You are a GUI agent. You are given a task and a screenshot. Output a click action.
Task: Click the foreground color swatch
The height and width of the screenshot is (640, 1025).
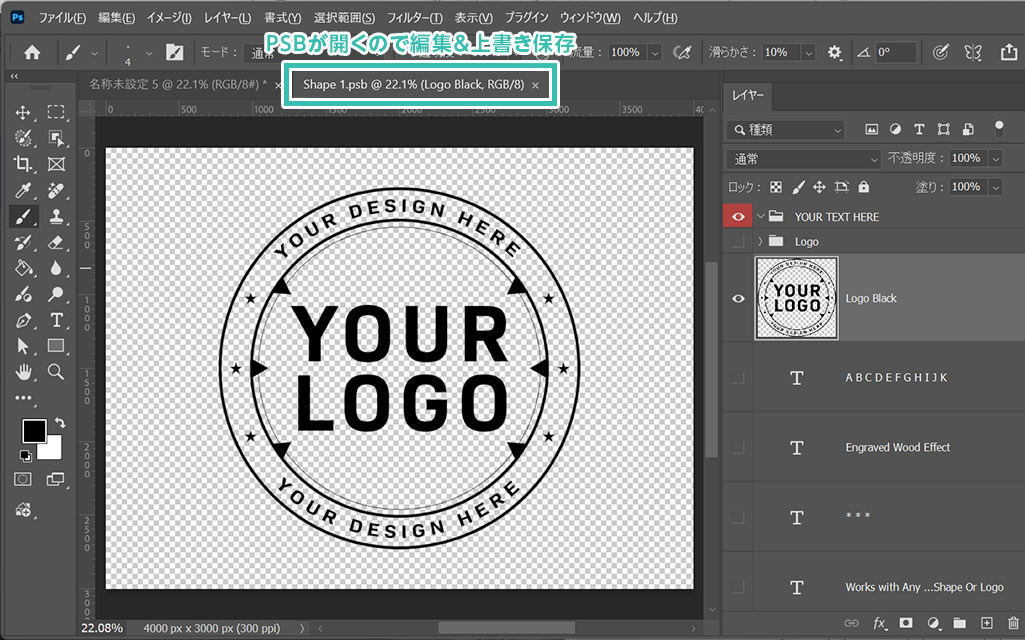(x=33, y=430)
